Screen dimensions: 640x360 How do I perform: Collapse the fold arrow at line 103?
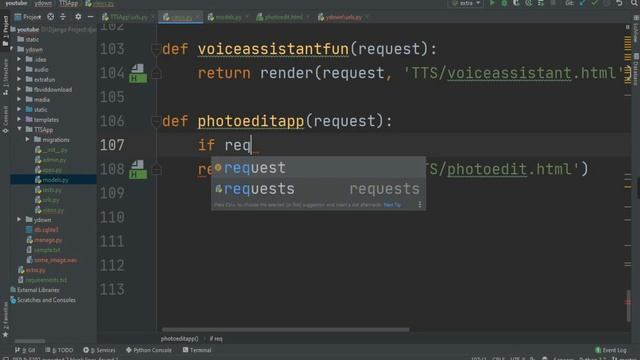point(156,49)
